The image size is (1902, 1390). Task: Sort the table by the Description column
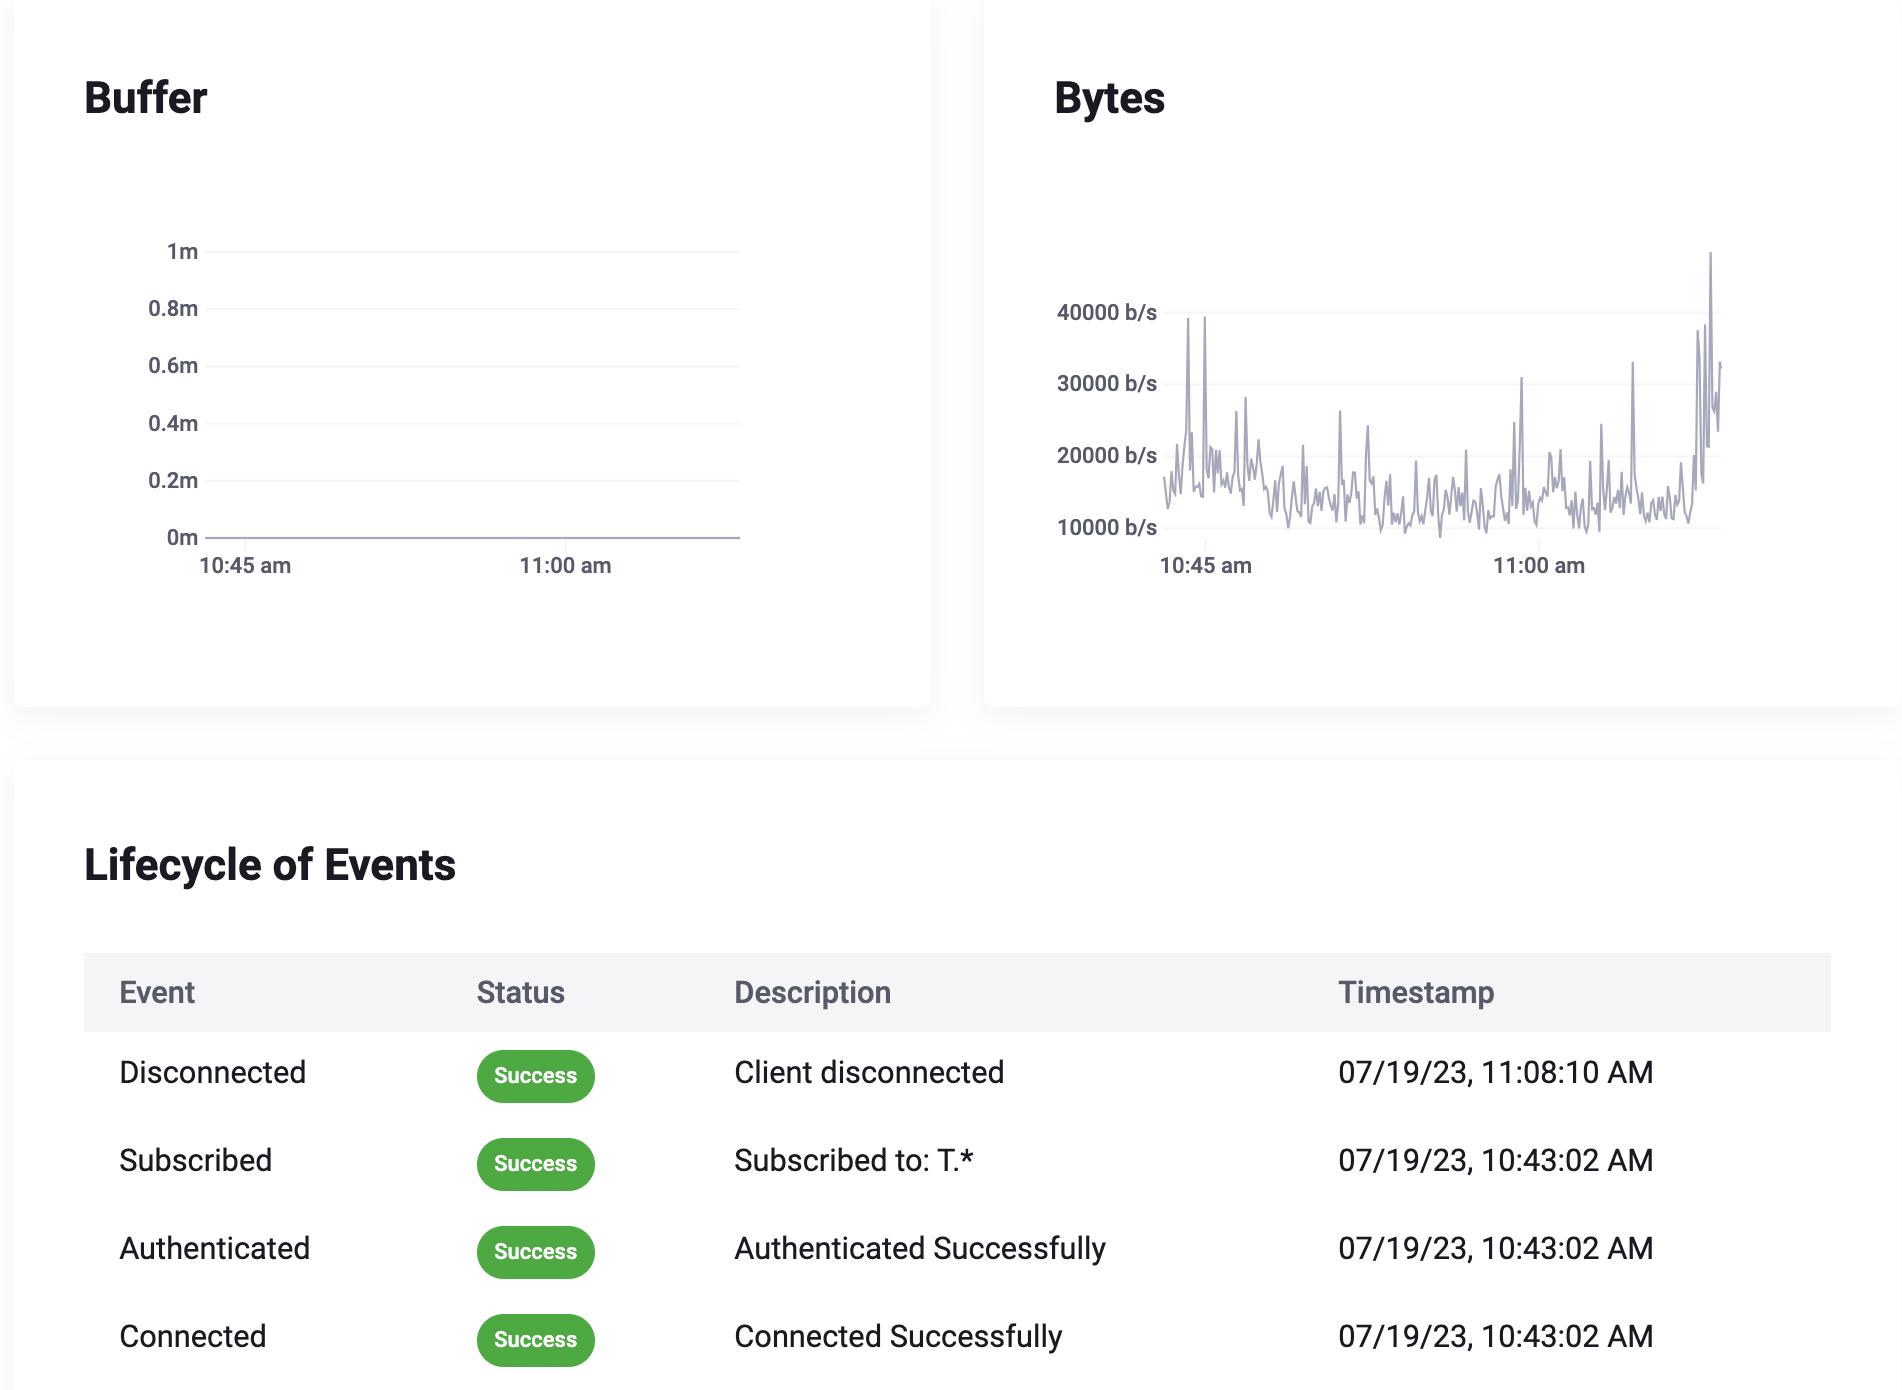[812, 992]
